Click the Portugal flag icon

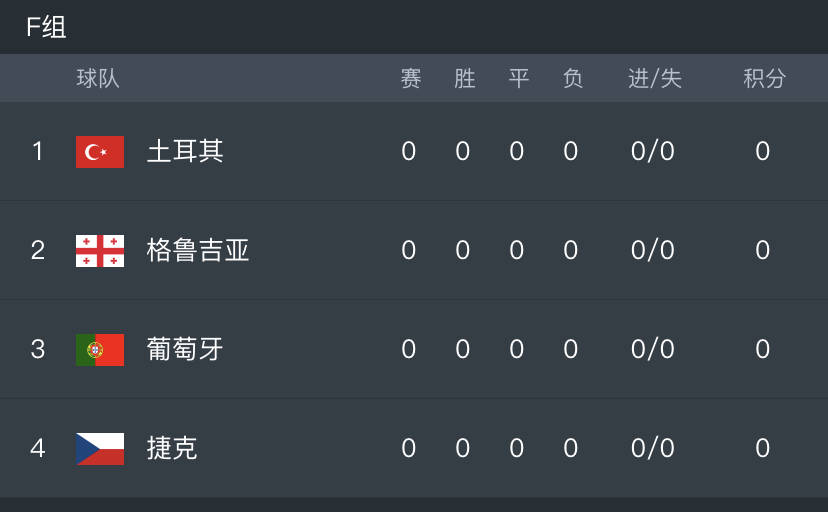100,349
